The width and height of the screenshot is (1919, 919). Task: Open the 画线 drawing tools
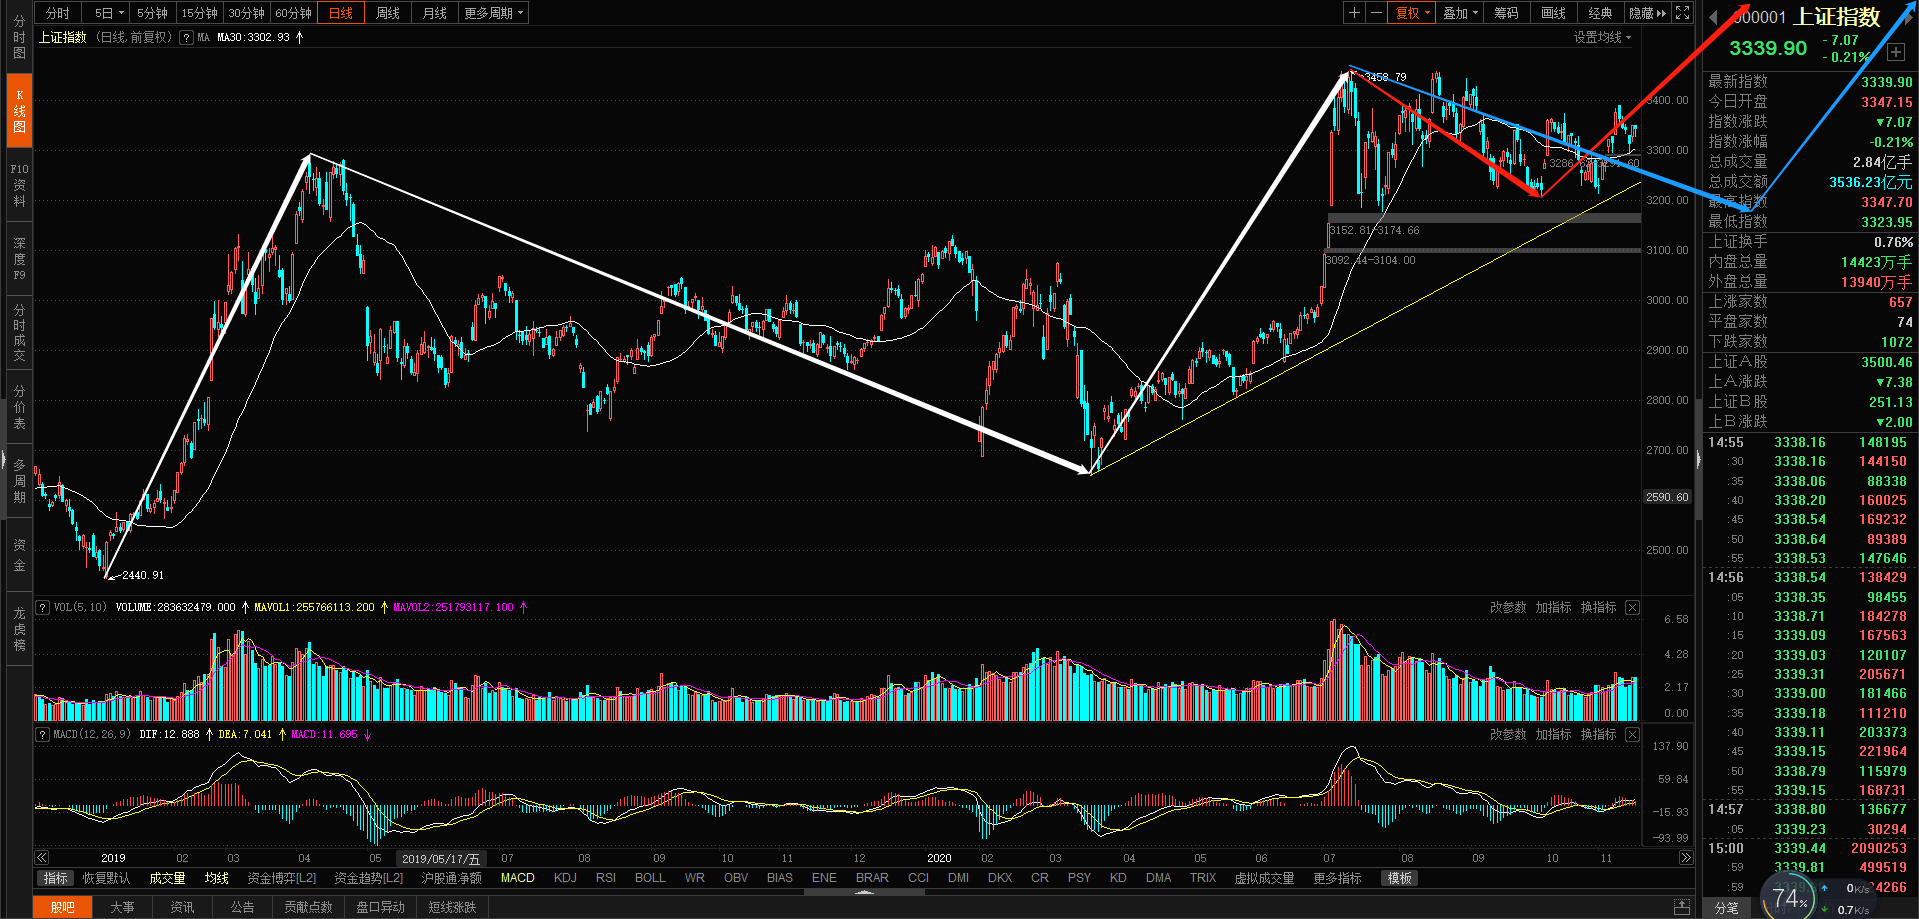(x=1553, y=13)
